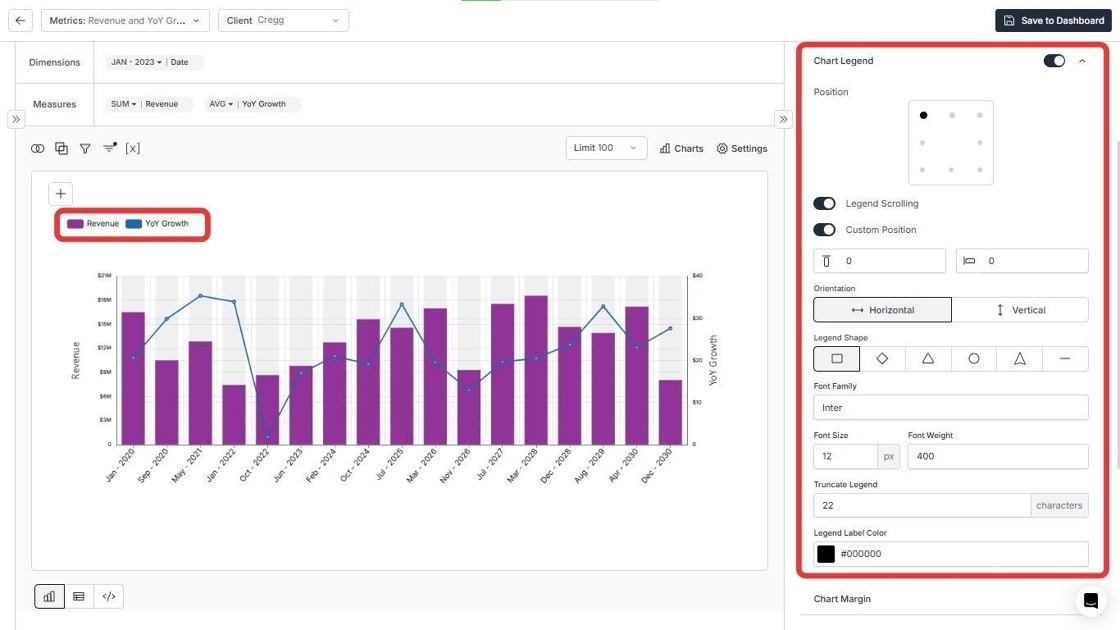
Task: Open the join datasets icon
Action: [37, 149]
